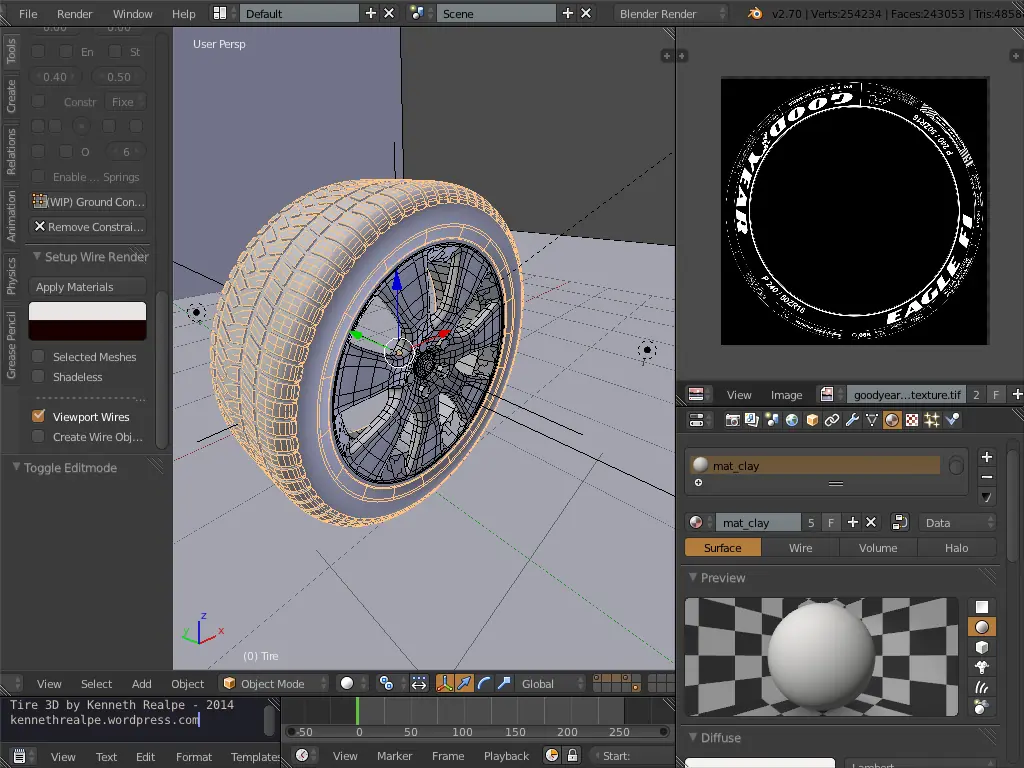Toggle the 3D manipulator widget

[445, 684]
